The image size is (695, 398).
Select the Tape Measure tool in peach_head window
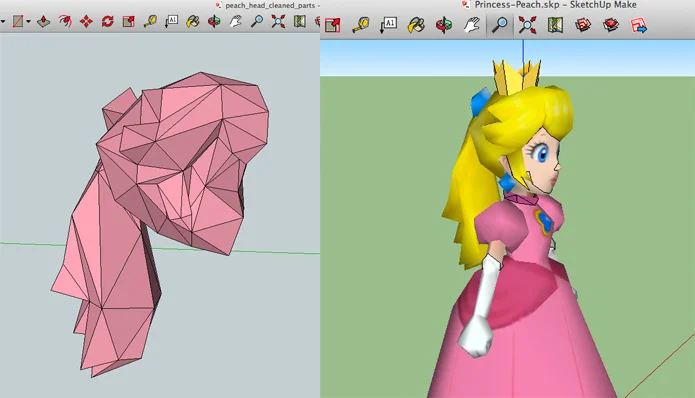pos(150,21)
